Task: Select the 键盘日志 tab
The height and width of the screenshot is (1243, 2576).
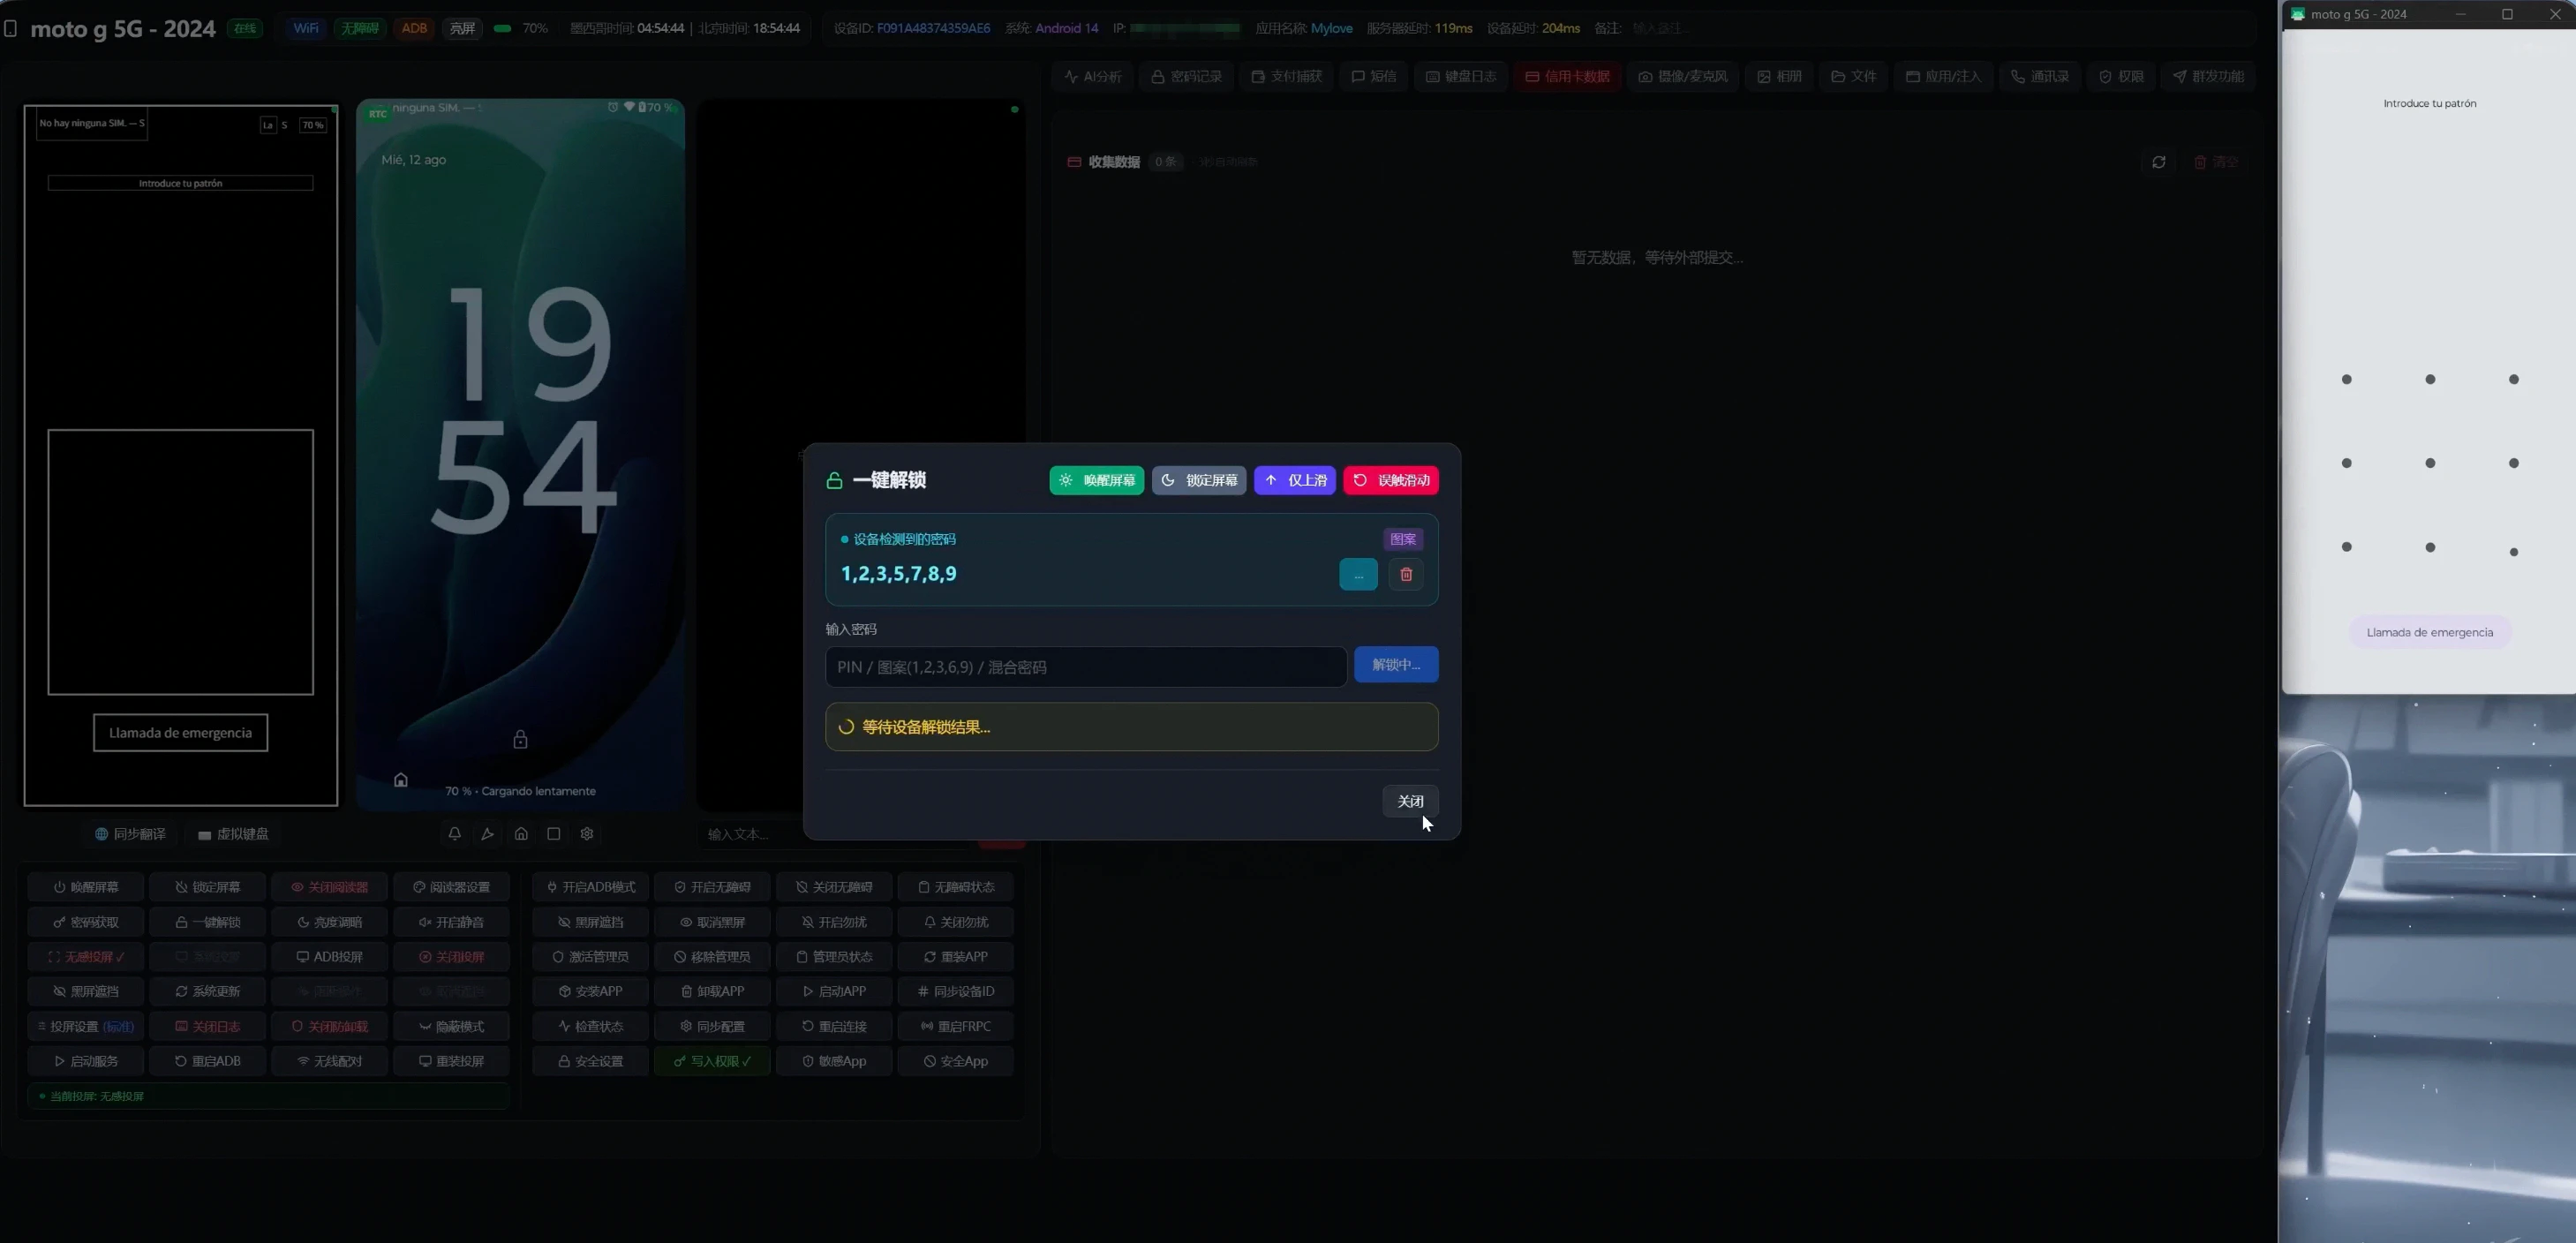Action: pos(1461,76)
